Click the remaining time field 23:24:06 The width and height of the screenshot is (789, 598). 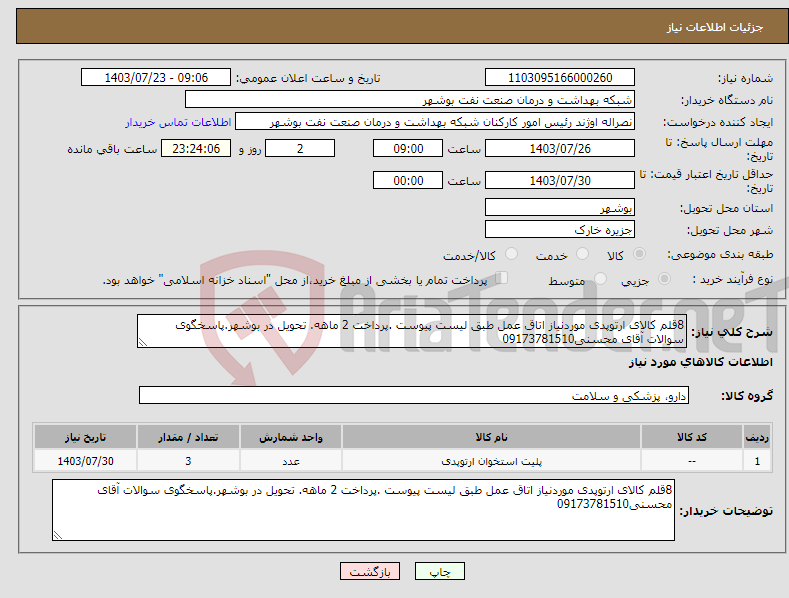[196, 148]
